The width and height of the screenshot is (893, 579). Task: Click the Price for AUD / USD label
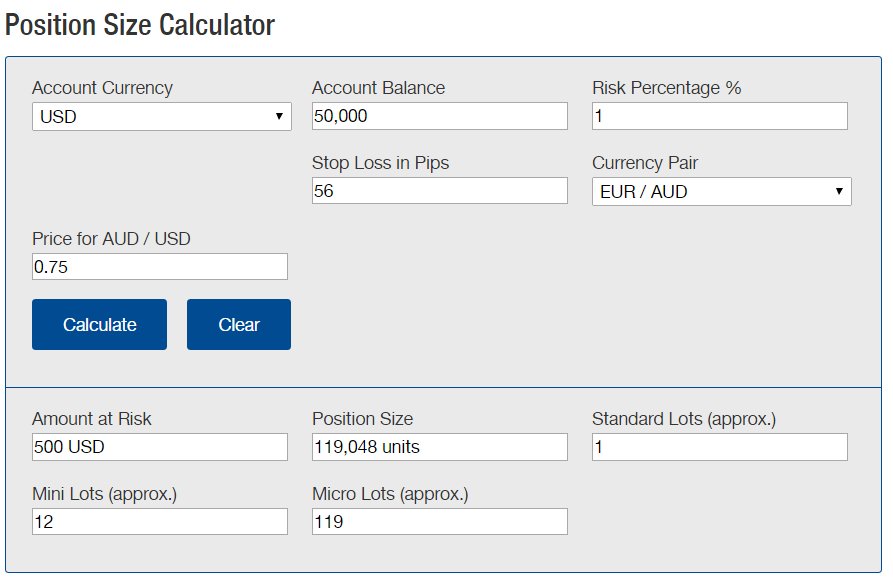coord(111,239)
